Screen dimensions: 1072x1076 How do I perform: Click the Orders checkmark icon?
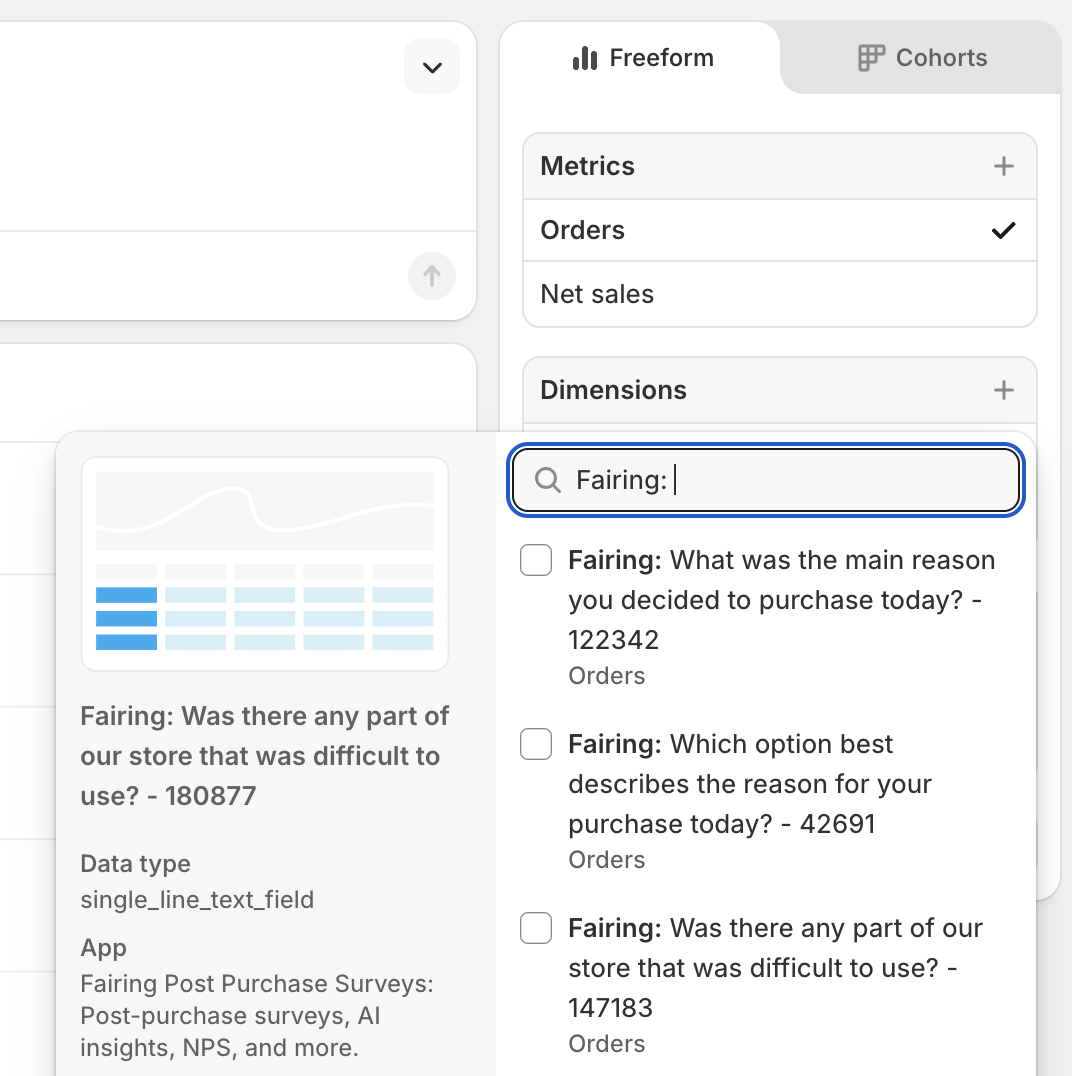[1003, 230]
